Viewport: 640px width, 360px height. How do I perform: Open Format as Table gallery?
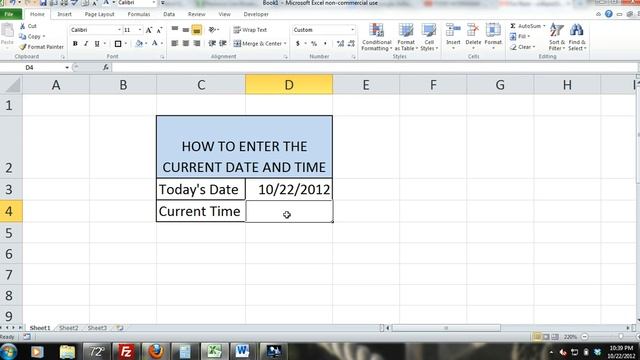[x=406, y=37]
